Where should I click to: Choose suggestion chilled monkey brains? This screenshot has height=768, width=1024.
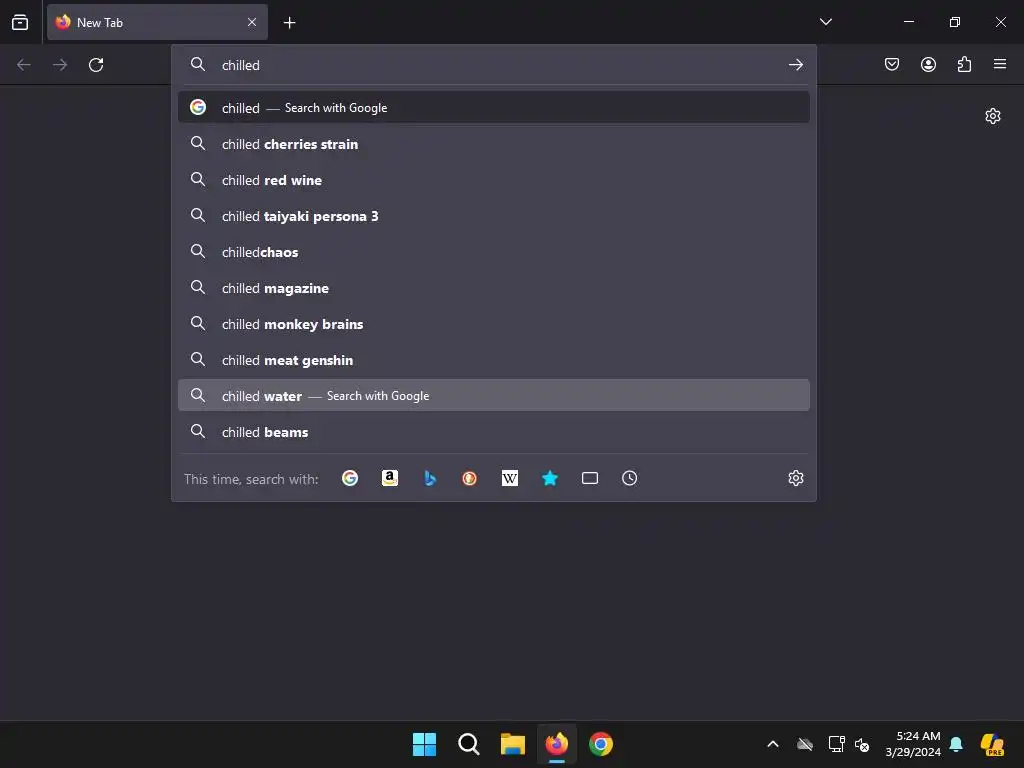(494, 323)
